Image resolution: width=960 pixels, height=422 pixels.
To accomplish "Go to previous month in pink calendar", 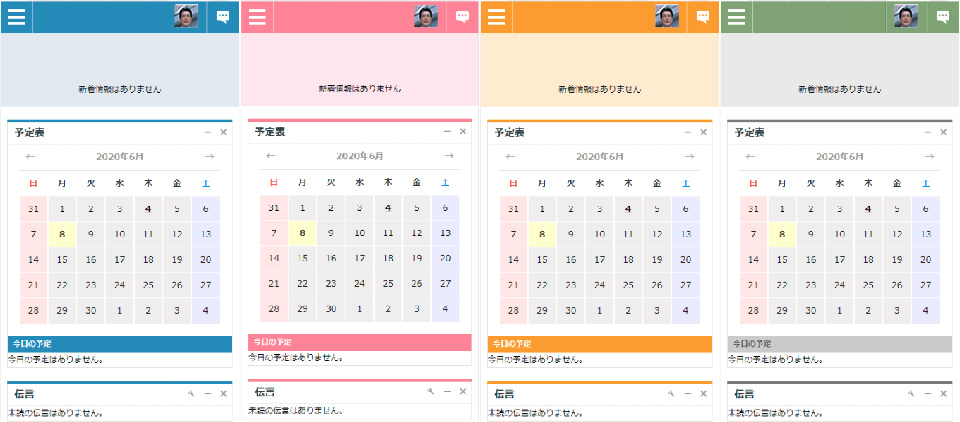I will pyautogui.click(x=271, y=156).
